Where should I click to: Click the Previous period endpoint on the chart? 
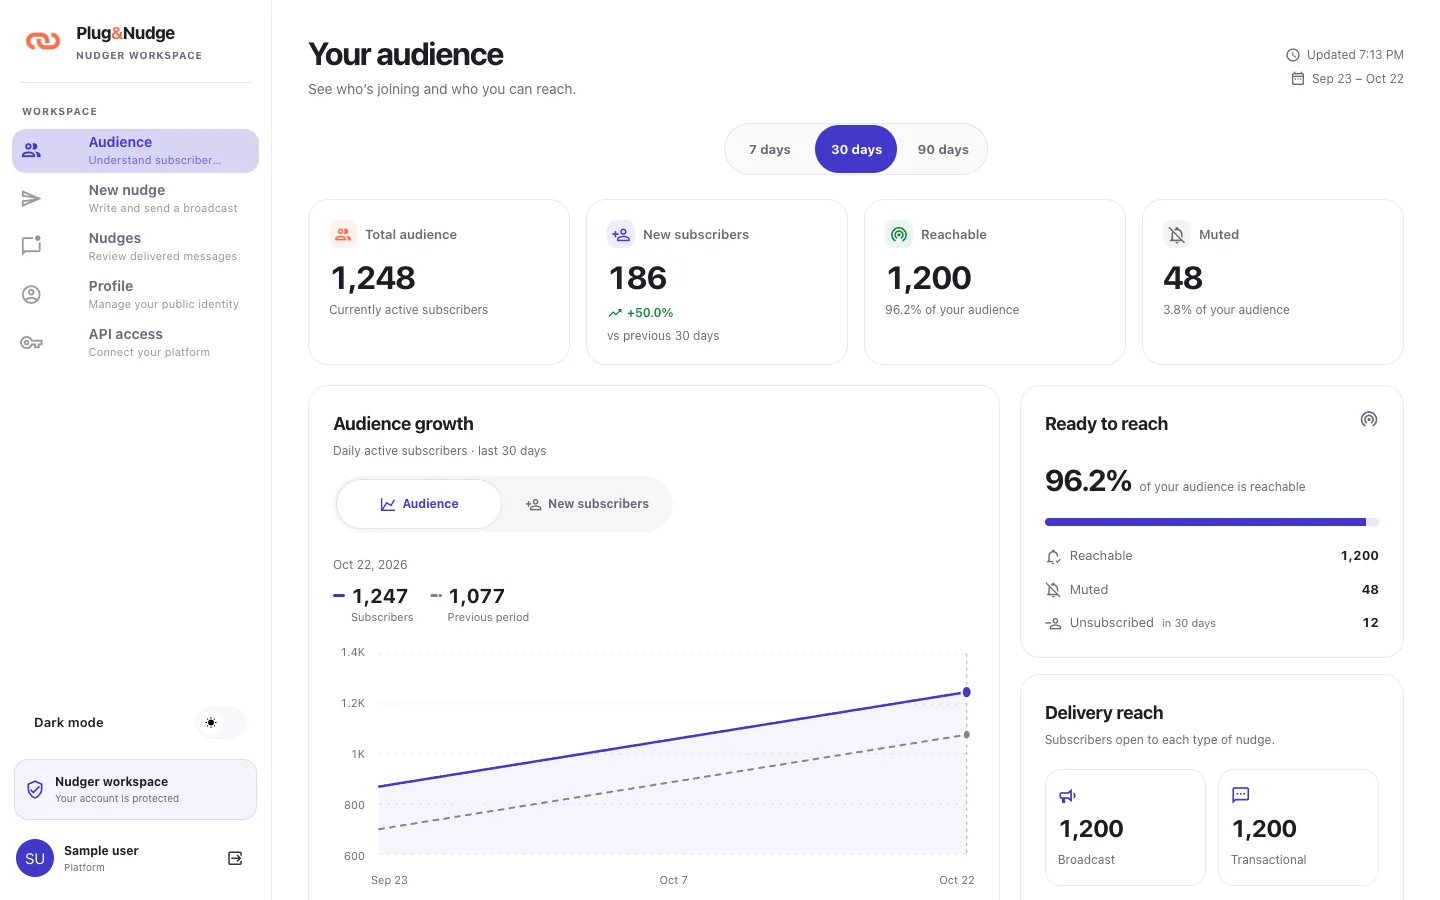click(x=966, y=735)
